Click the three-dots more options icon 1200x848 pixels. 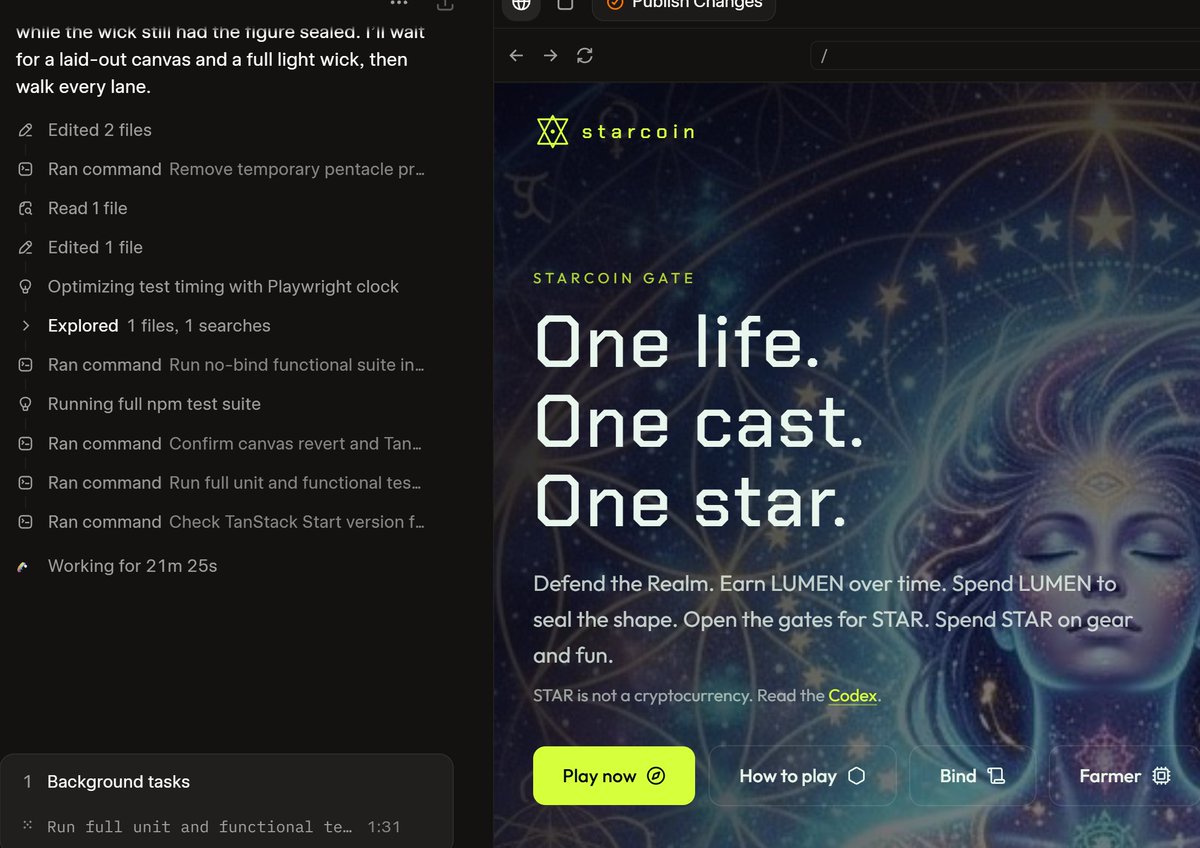click(399, 4)
